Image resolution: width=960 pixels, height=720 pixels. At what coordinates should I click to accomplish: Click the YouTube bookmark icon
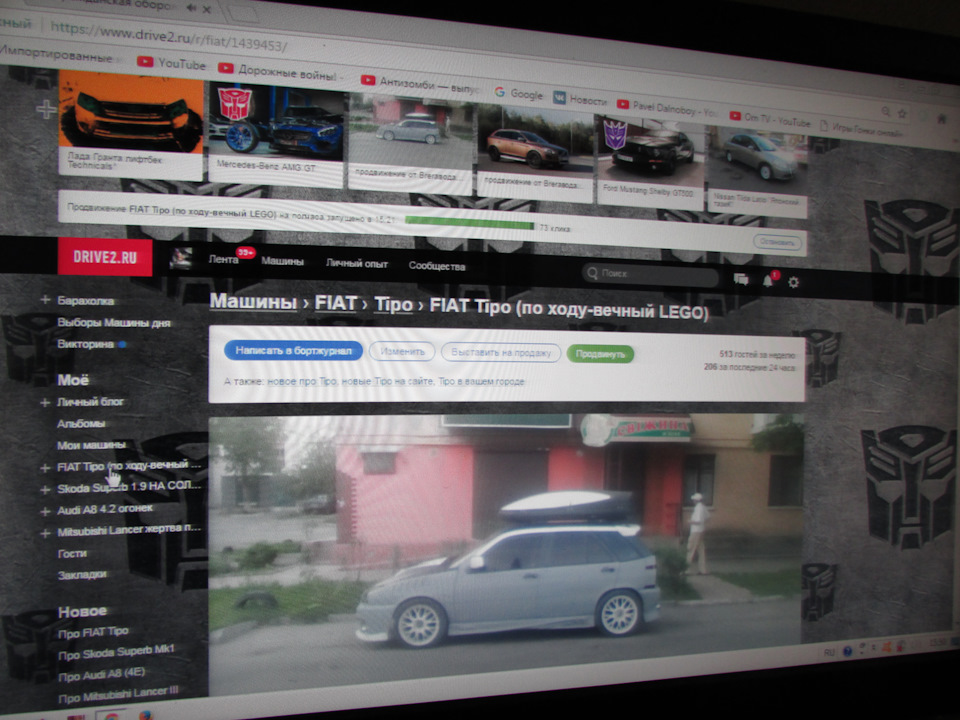[x=145, y=61]
